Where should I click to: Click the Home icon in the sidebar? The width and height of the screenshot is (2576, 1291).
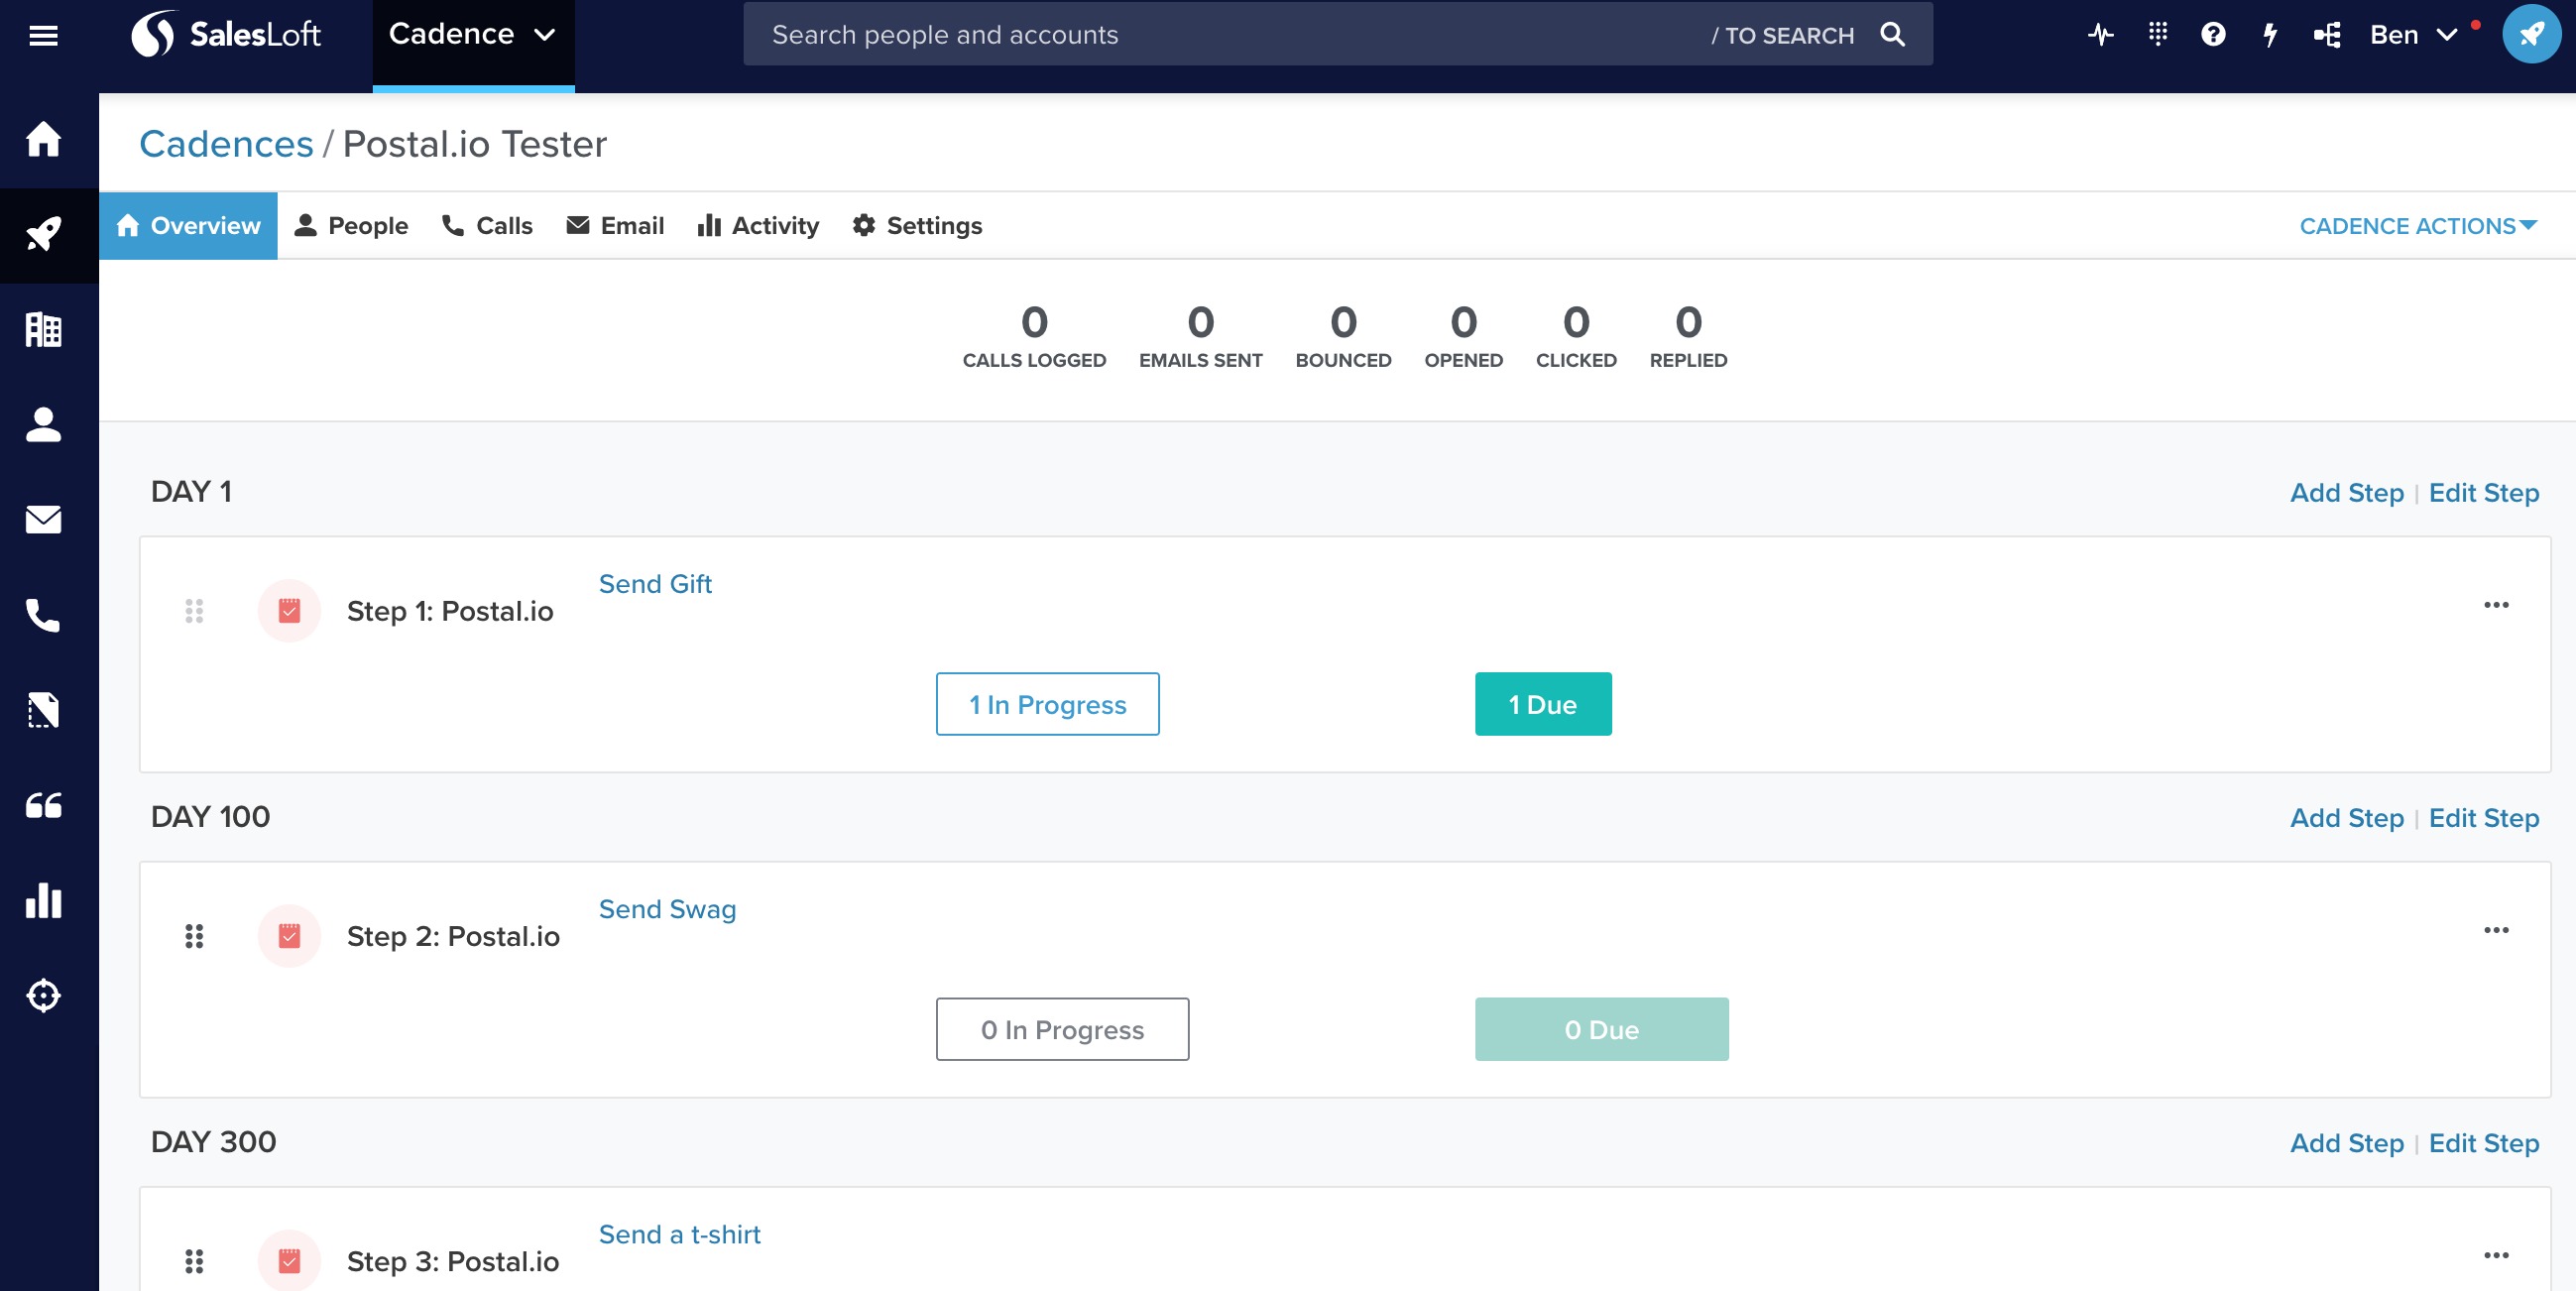click(x=43, y=139)
